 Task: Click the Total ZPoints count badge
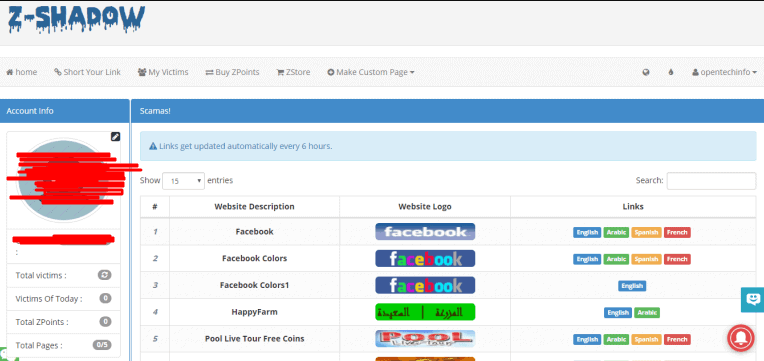105,322
